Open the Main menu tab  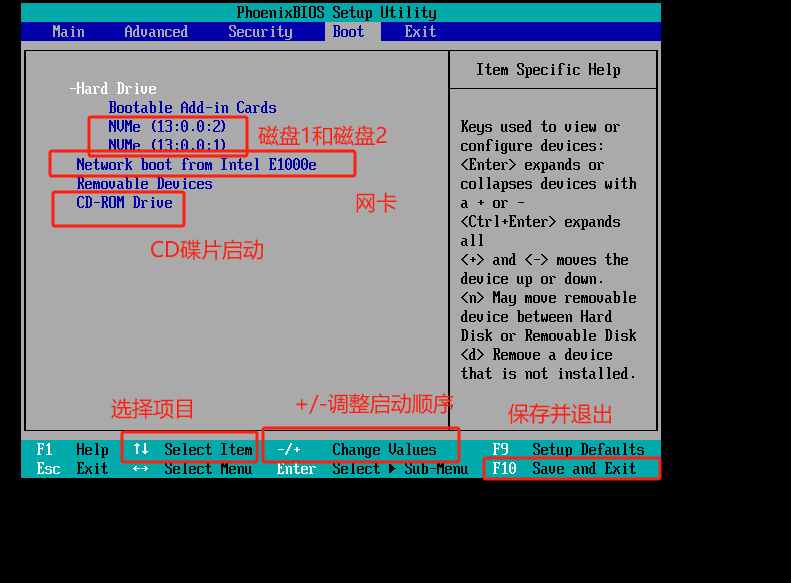(x=68, y=32)
